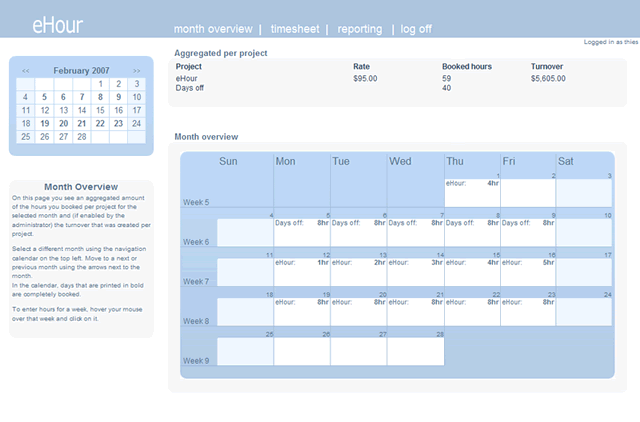Click the Thursday 1st eHour 4hr cell

(472, 190)
